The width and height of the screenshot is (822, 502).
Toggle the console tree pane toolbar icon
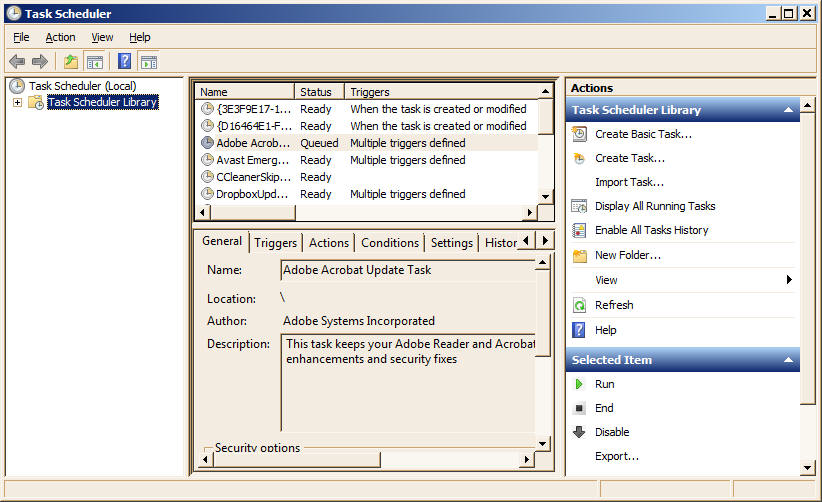coord(95,61)
